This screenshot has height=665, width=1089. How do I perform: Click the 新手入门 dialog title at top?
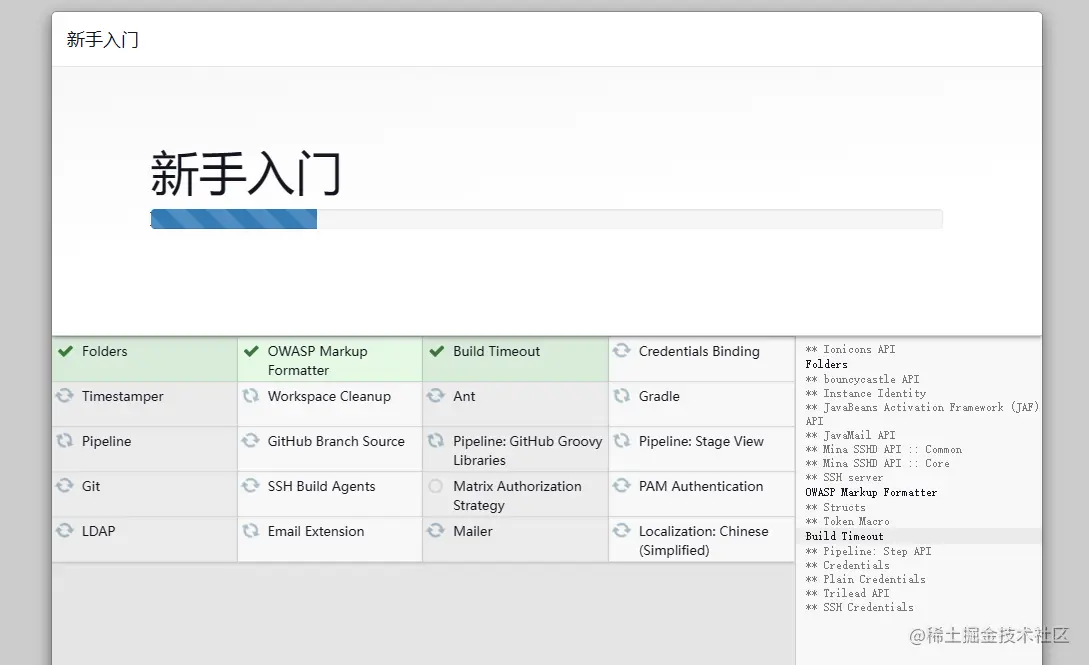click(x=103, y=40)
